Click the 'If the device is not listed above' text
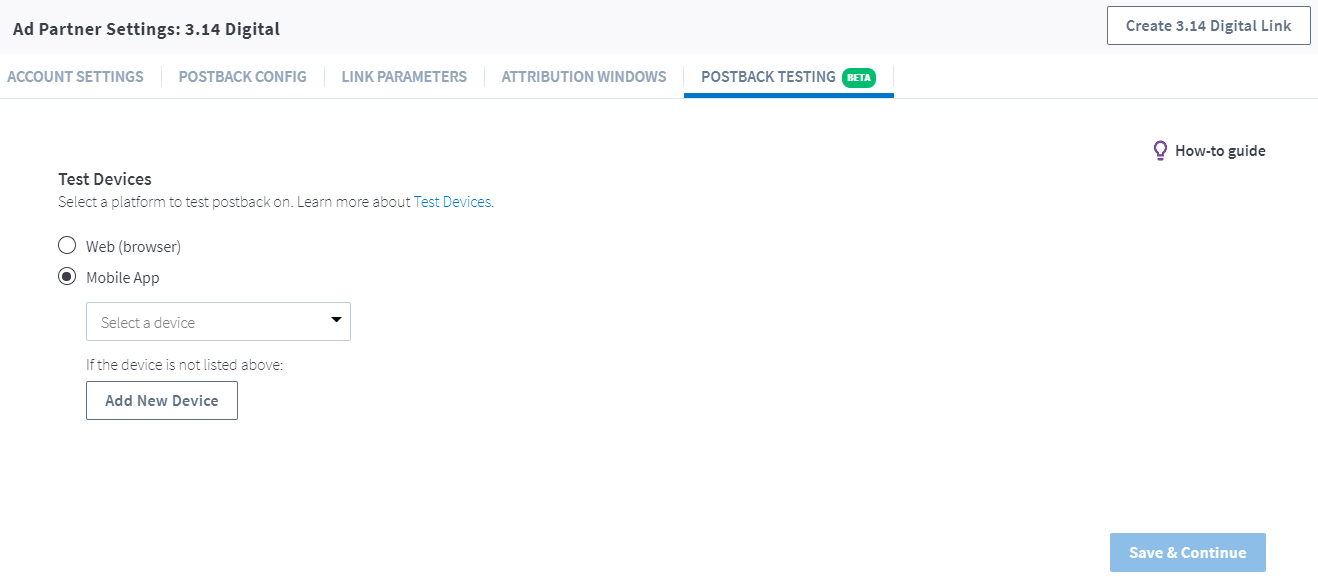1318x577 pixels. (185, 364)
